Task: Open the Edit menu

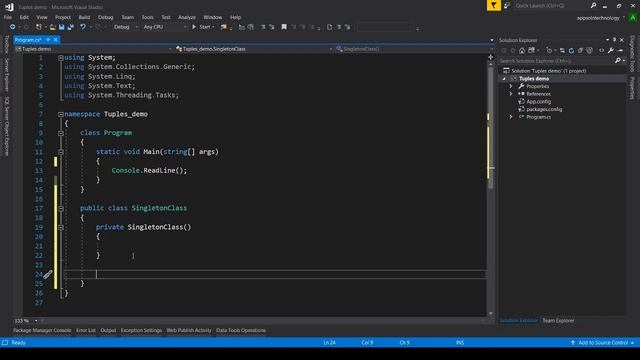Action: pyautogui.click(x=24, y=17)
